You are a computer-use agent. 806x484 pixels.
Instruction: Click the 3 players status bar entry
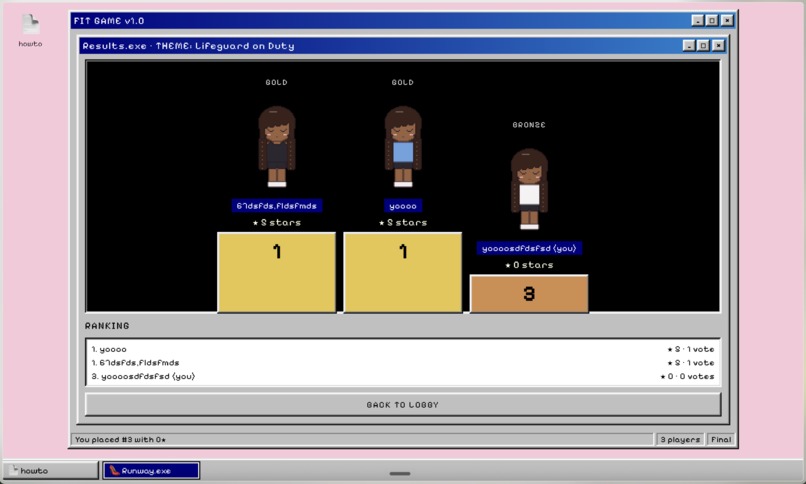(680, 439)
